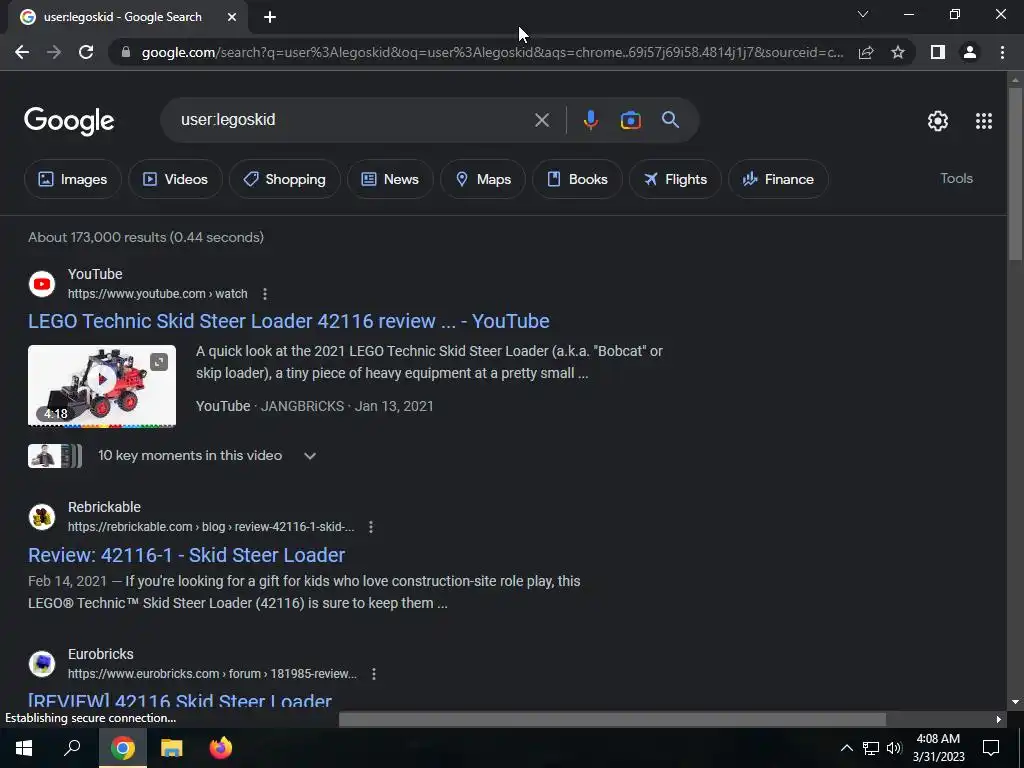Open the more options dots for the Eurobricks result

point(374,673)
